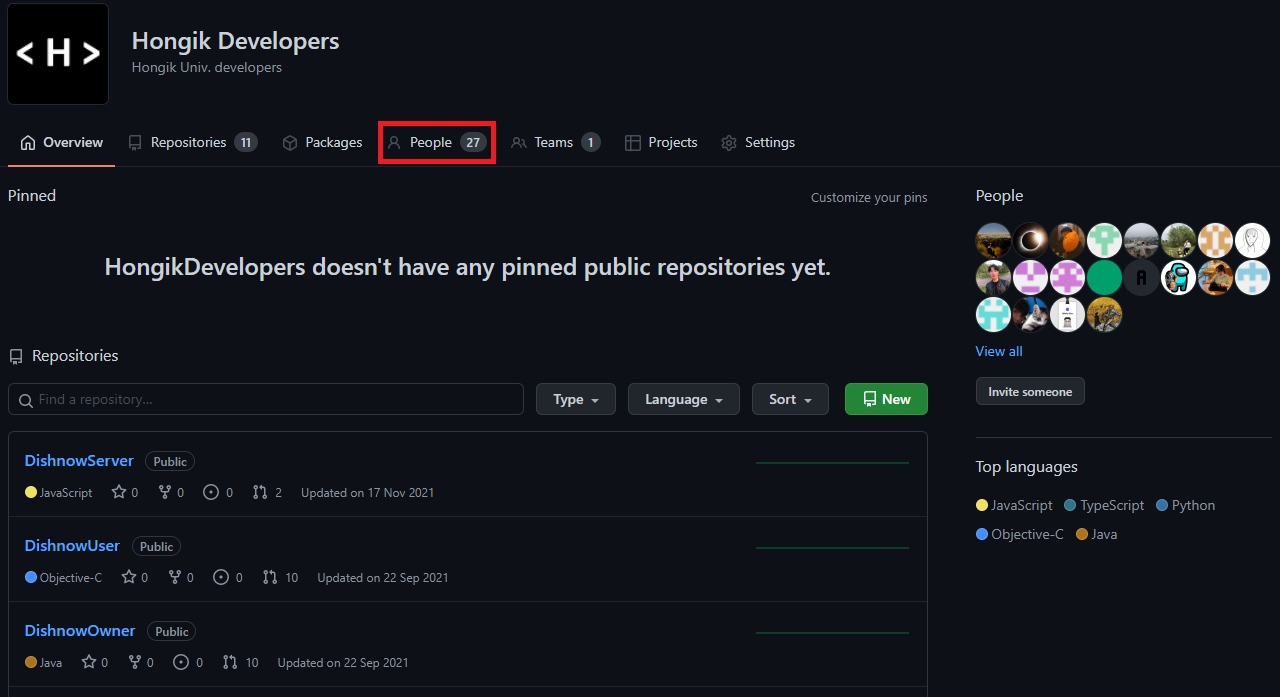Open the mint green identicon avatar

1104,240
